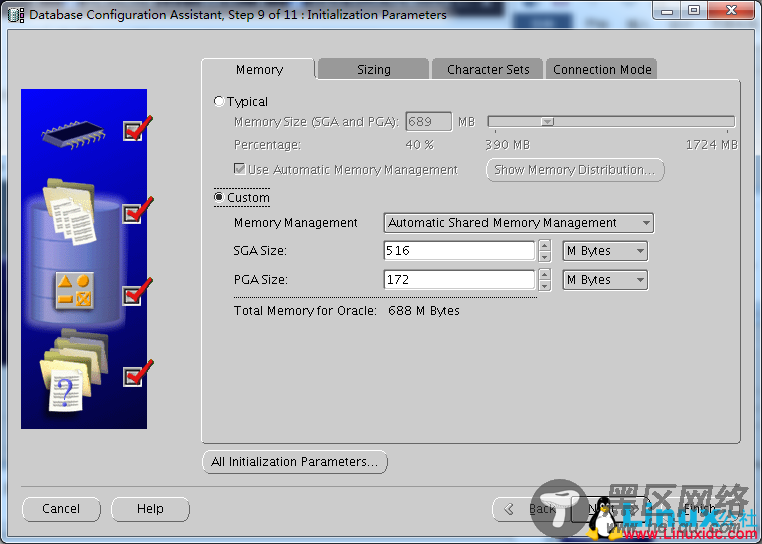Click the 40 % percentage value

tap(419, 145)
